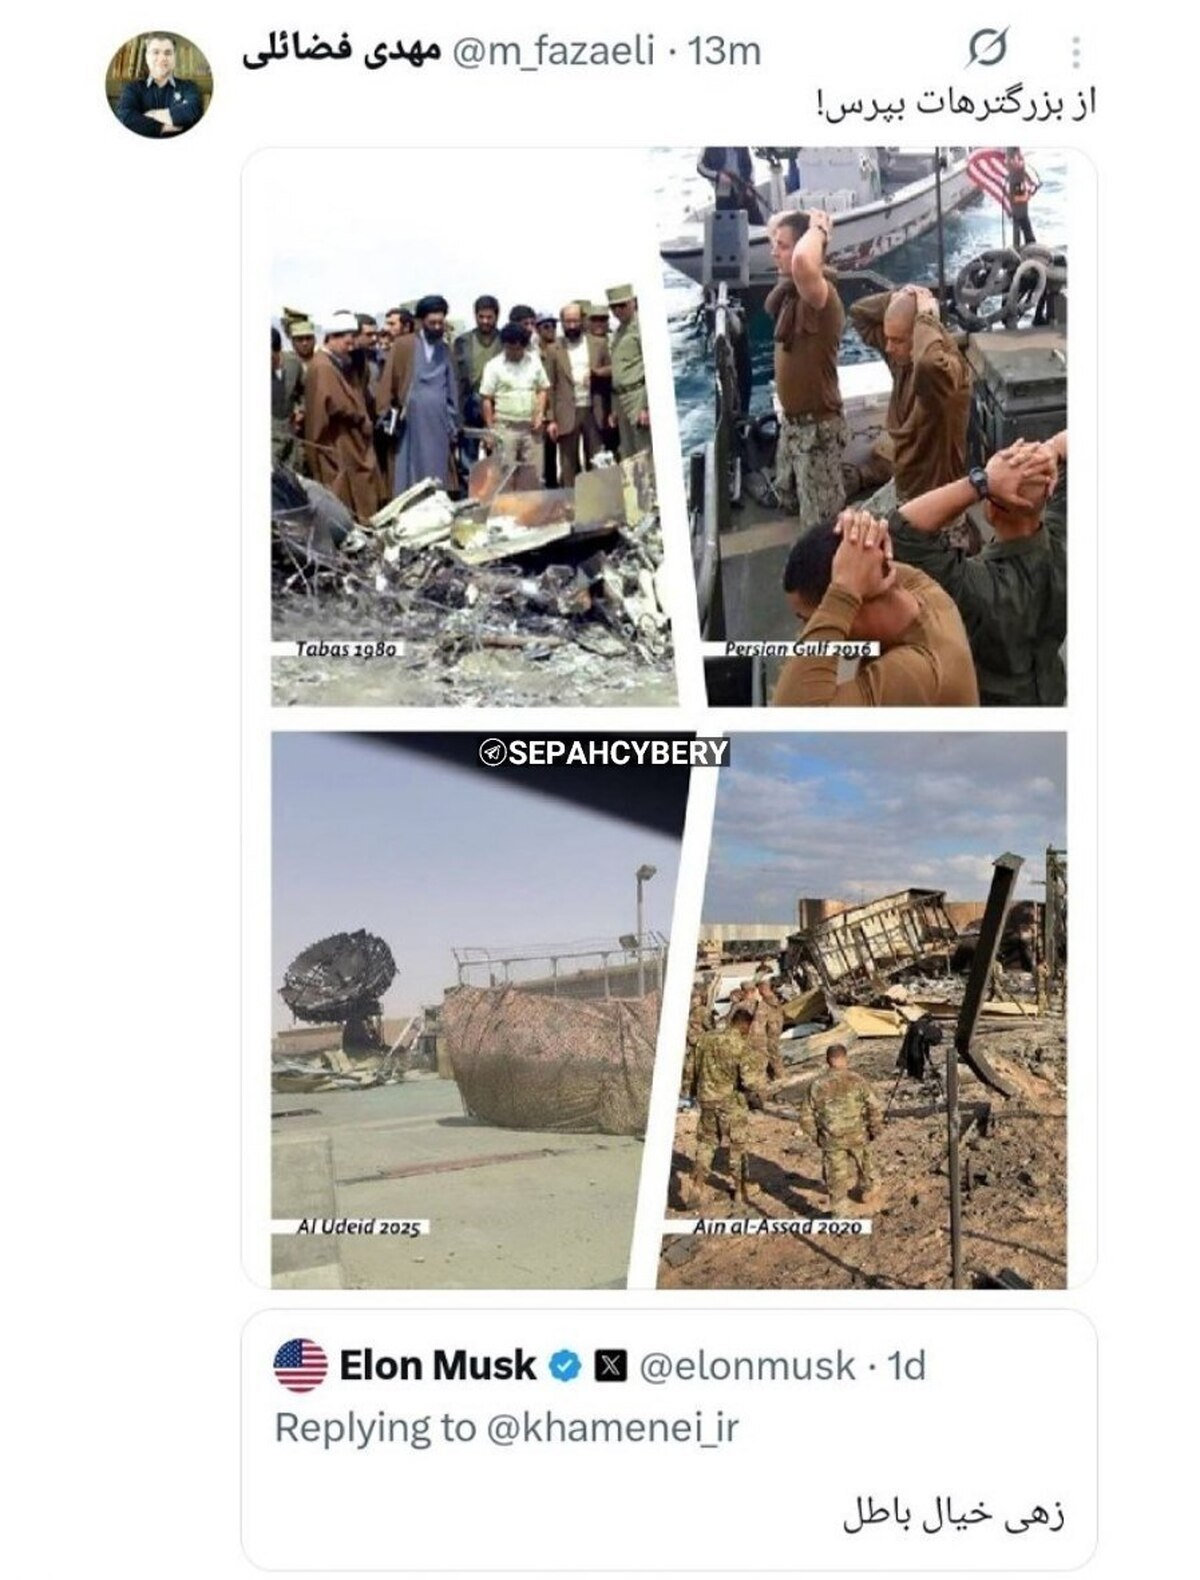Click the Grok slashed-circle icon
The height and width of the screenshot is (1580, 1200).
pos(988,47)
